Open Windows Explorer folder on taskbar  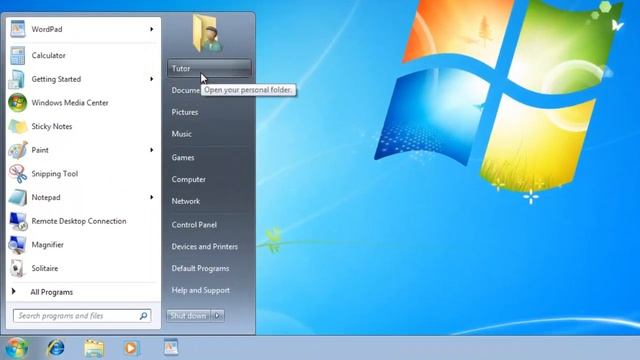(x=94, y=348)
